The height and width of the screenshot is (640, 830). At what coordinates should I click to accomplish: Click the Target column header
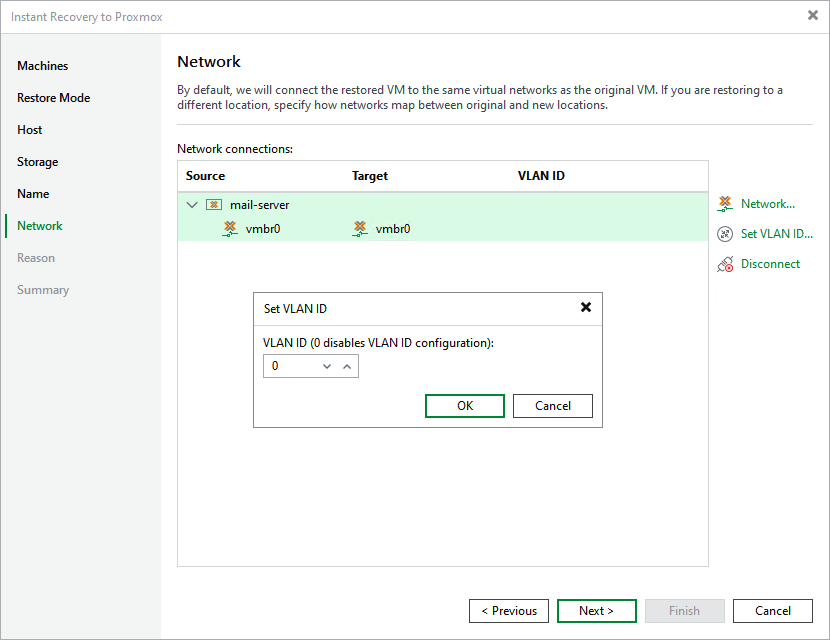tap(370, 176)
